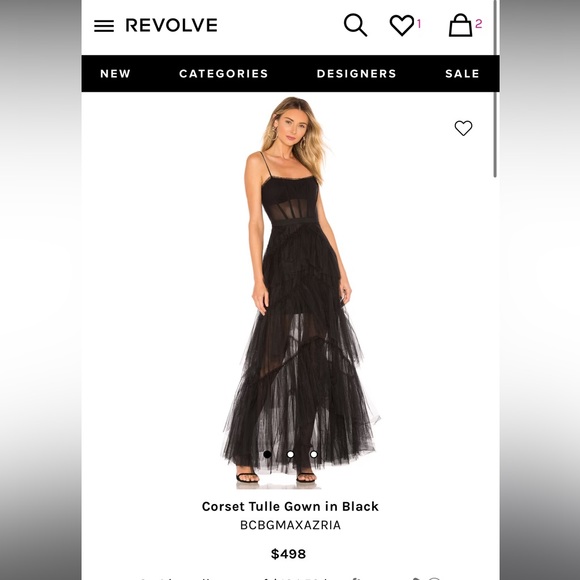The width and height of the screenshot is (580, 580).
Task: Select the first image carousel dot
Action: (267, 454)
